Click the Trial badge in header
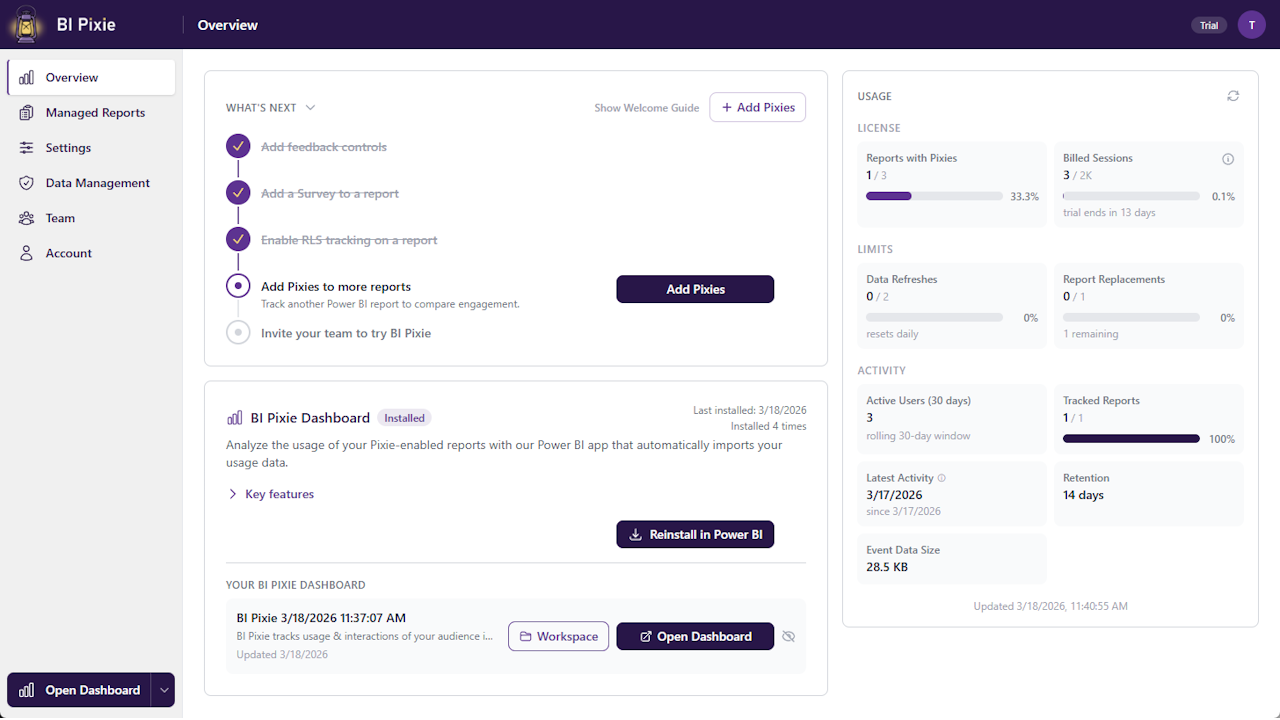This screenshot has height=720, width=1280. [x=1209, y=25]
